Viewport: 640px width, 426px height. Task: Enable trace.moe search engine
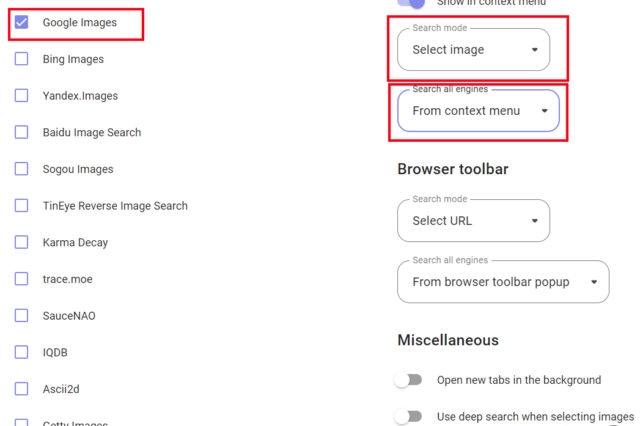22,279
